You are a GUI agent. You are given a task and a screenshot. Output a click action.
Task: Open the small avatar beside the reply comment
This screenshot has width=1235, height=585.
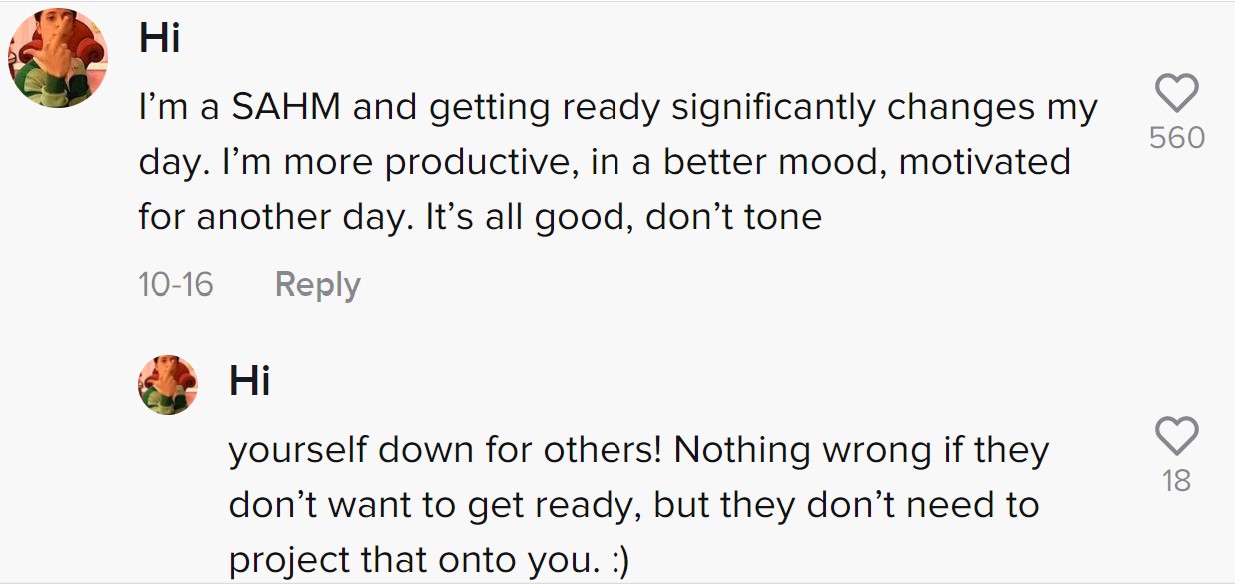[167, 384]
